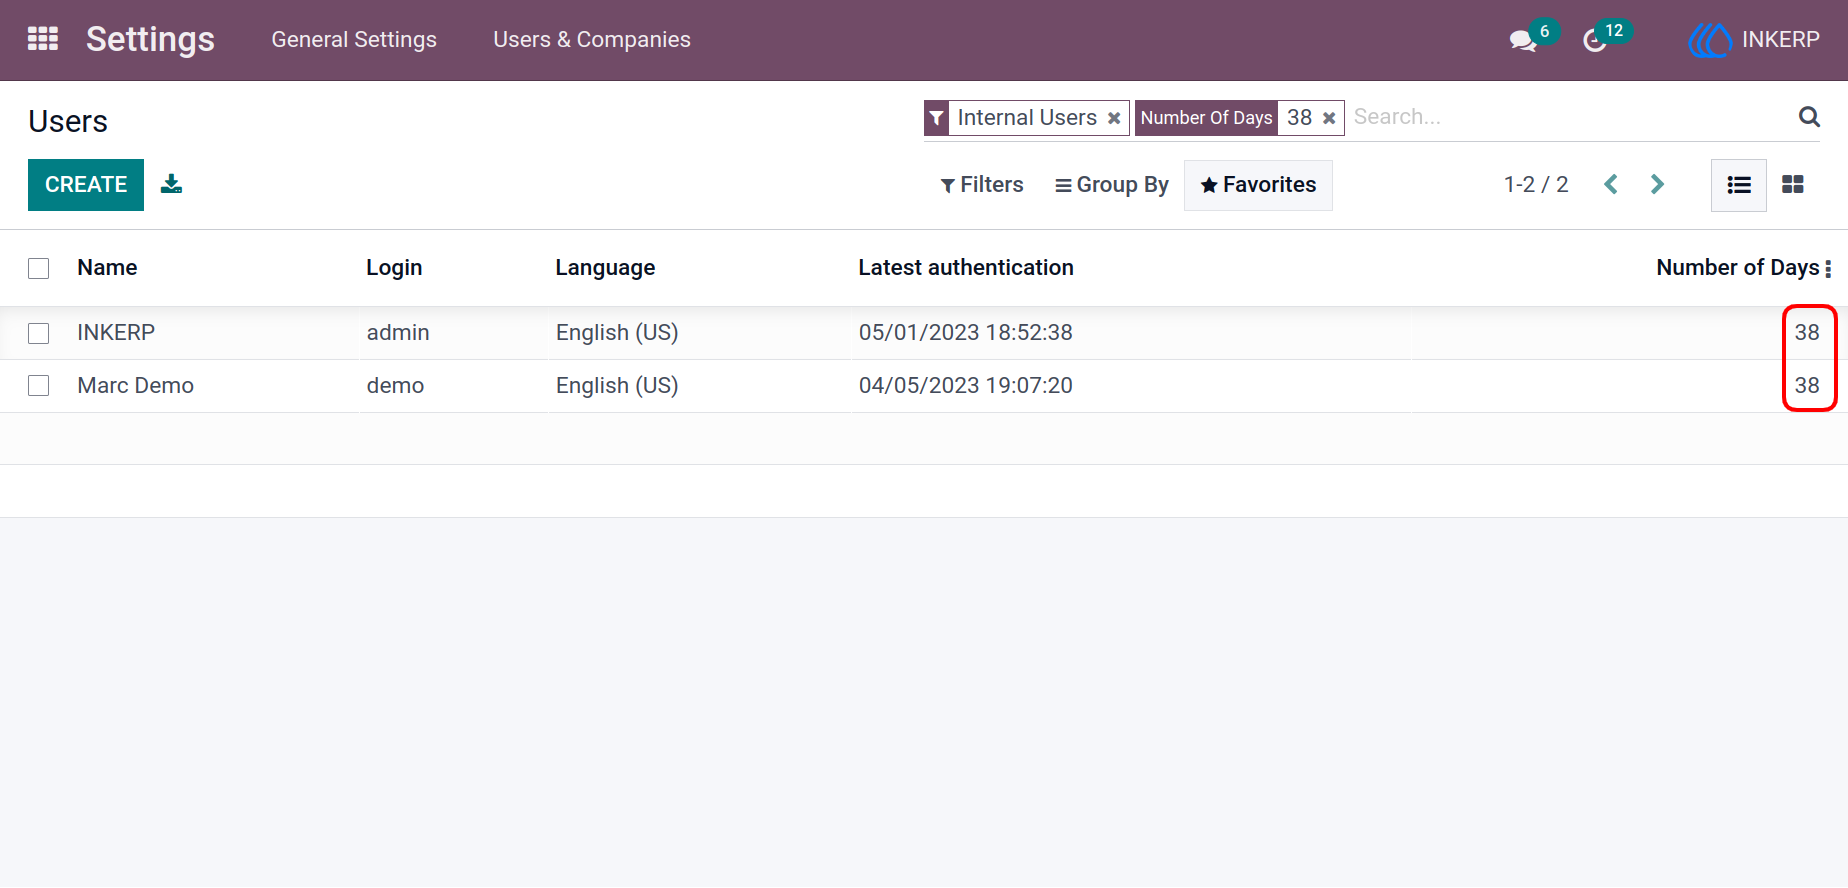The height and width of the screenshot is (888, 1848).
Task: Go to previous page arrow
Action: click(1611, 184)
